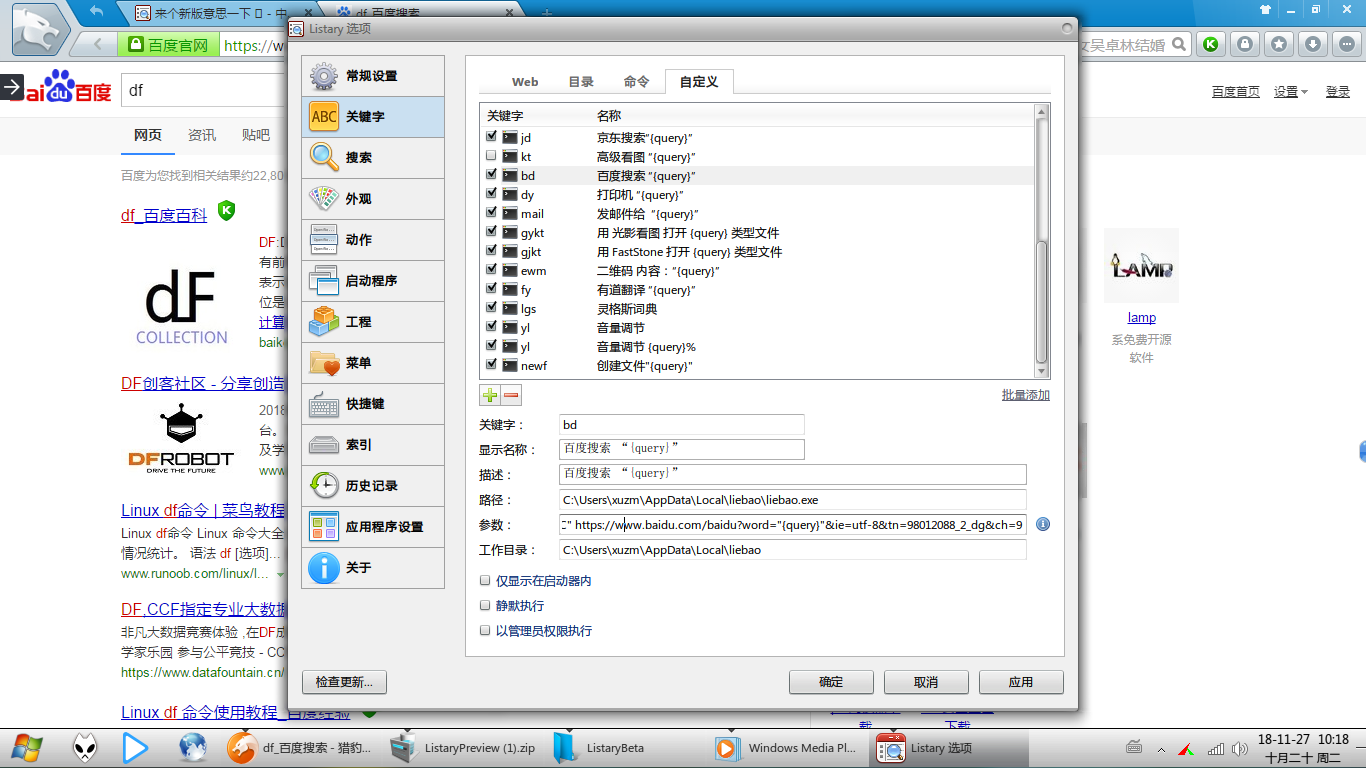Click the lock icon in browser toolbar

click(x=1245, y=44)
